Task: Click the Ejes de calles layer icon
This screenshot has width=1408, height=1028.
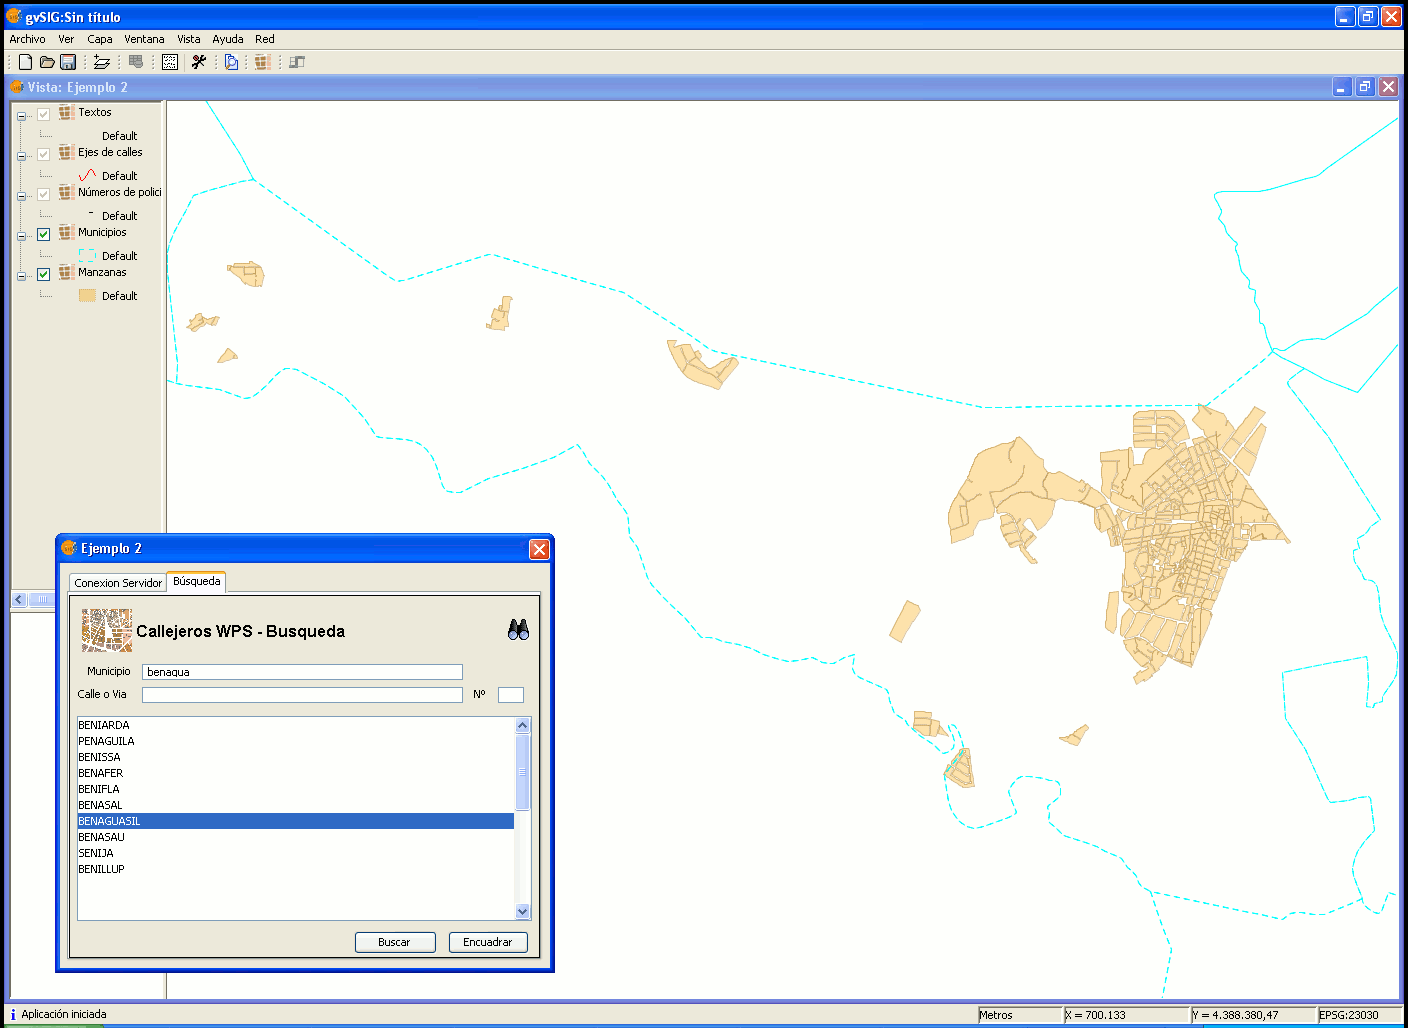Action: pyautogui.click(x=66, y=152)
